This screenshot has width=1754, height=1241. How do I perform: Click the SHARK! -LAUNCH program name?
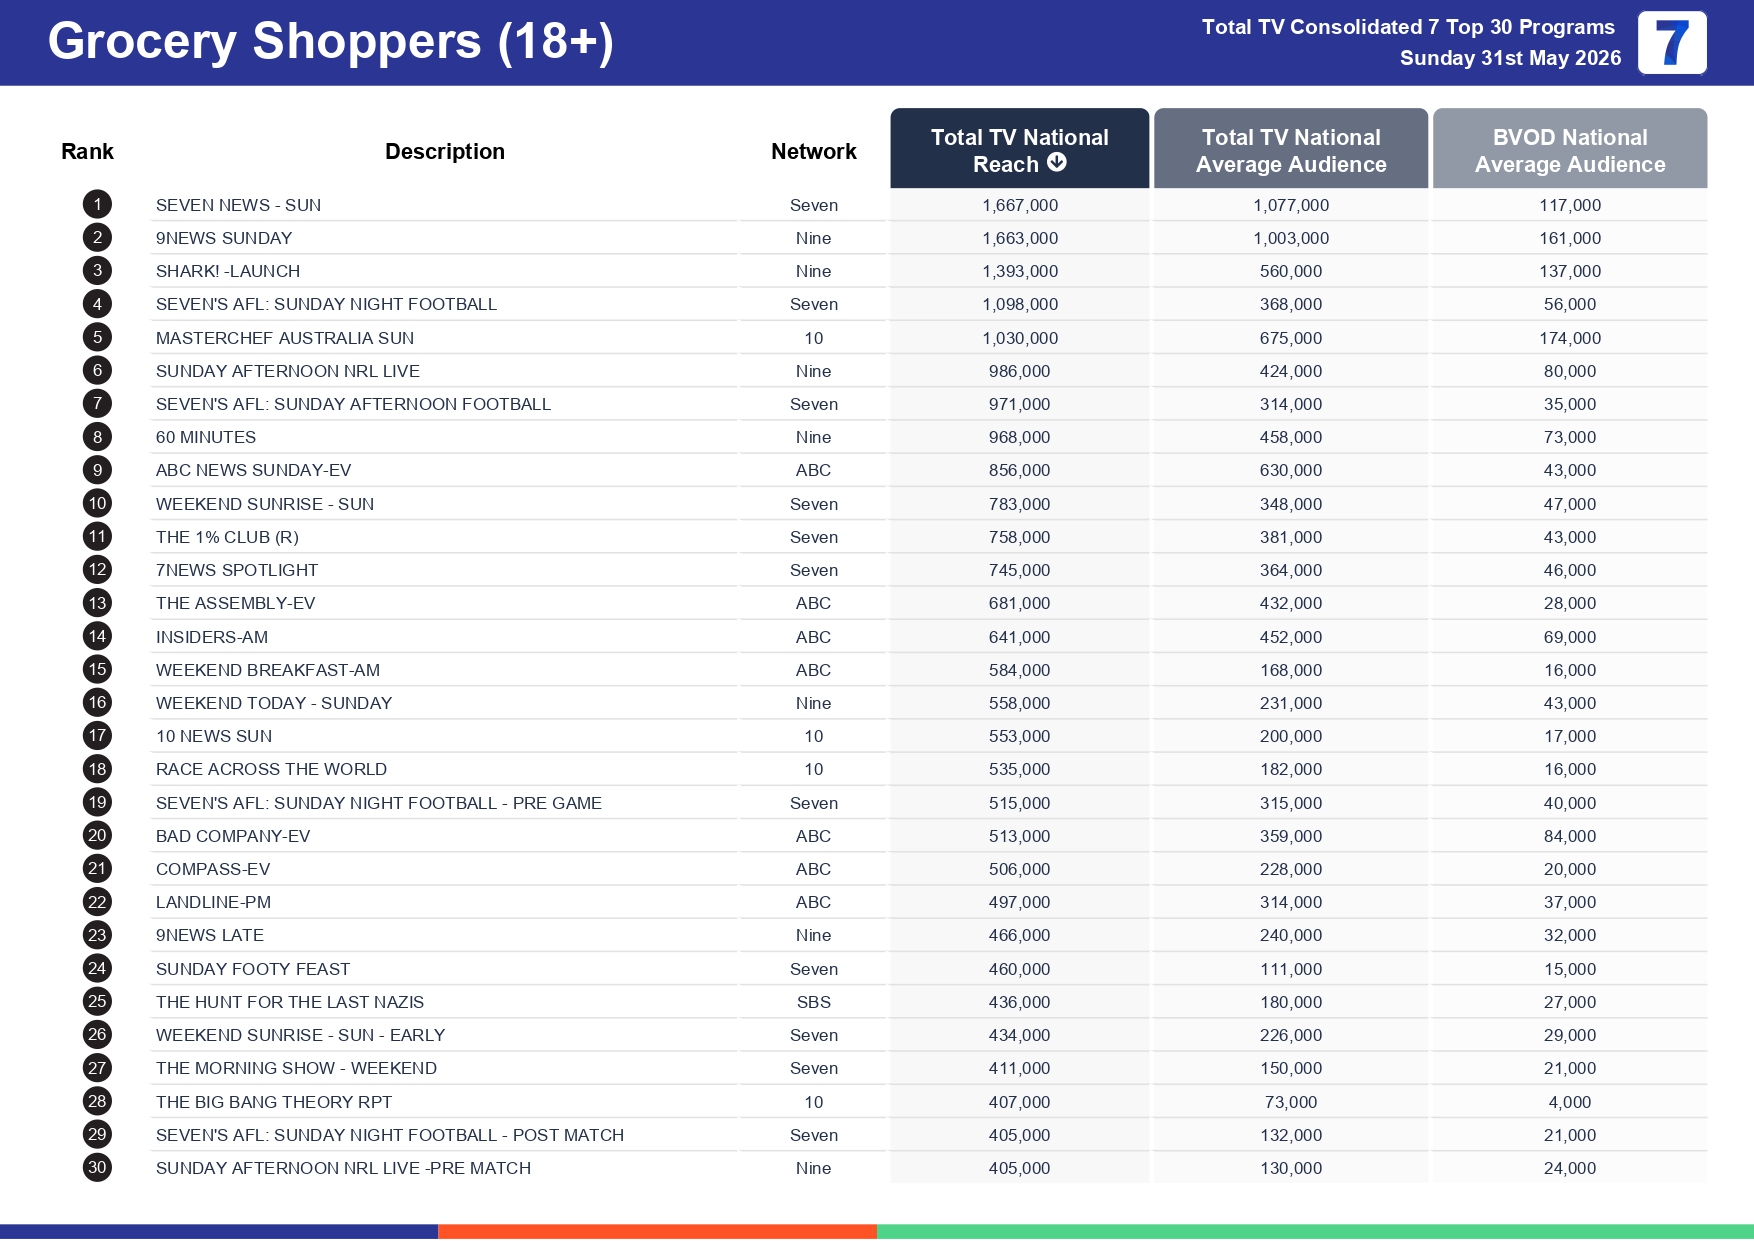(228, 271)
